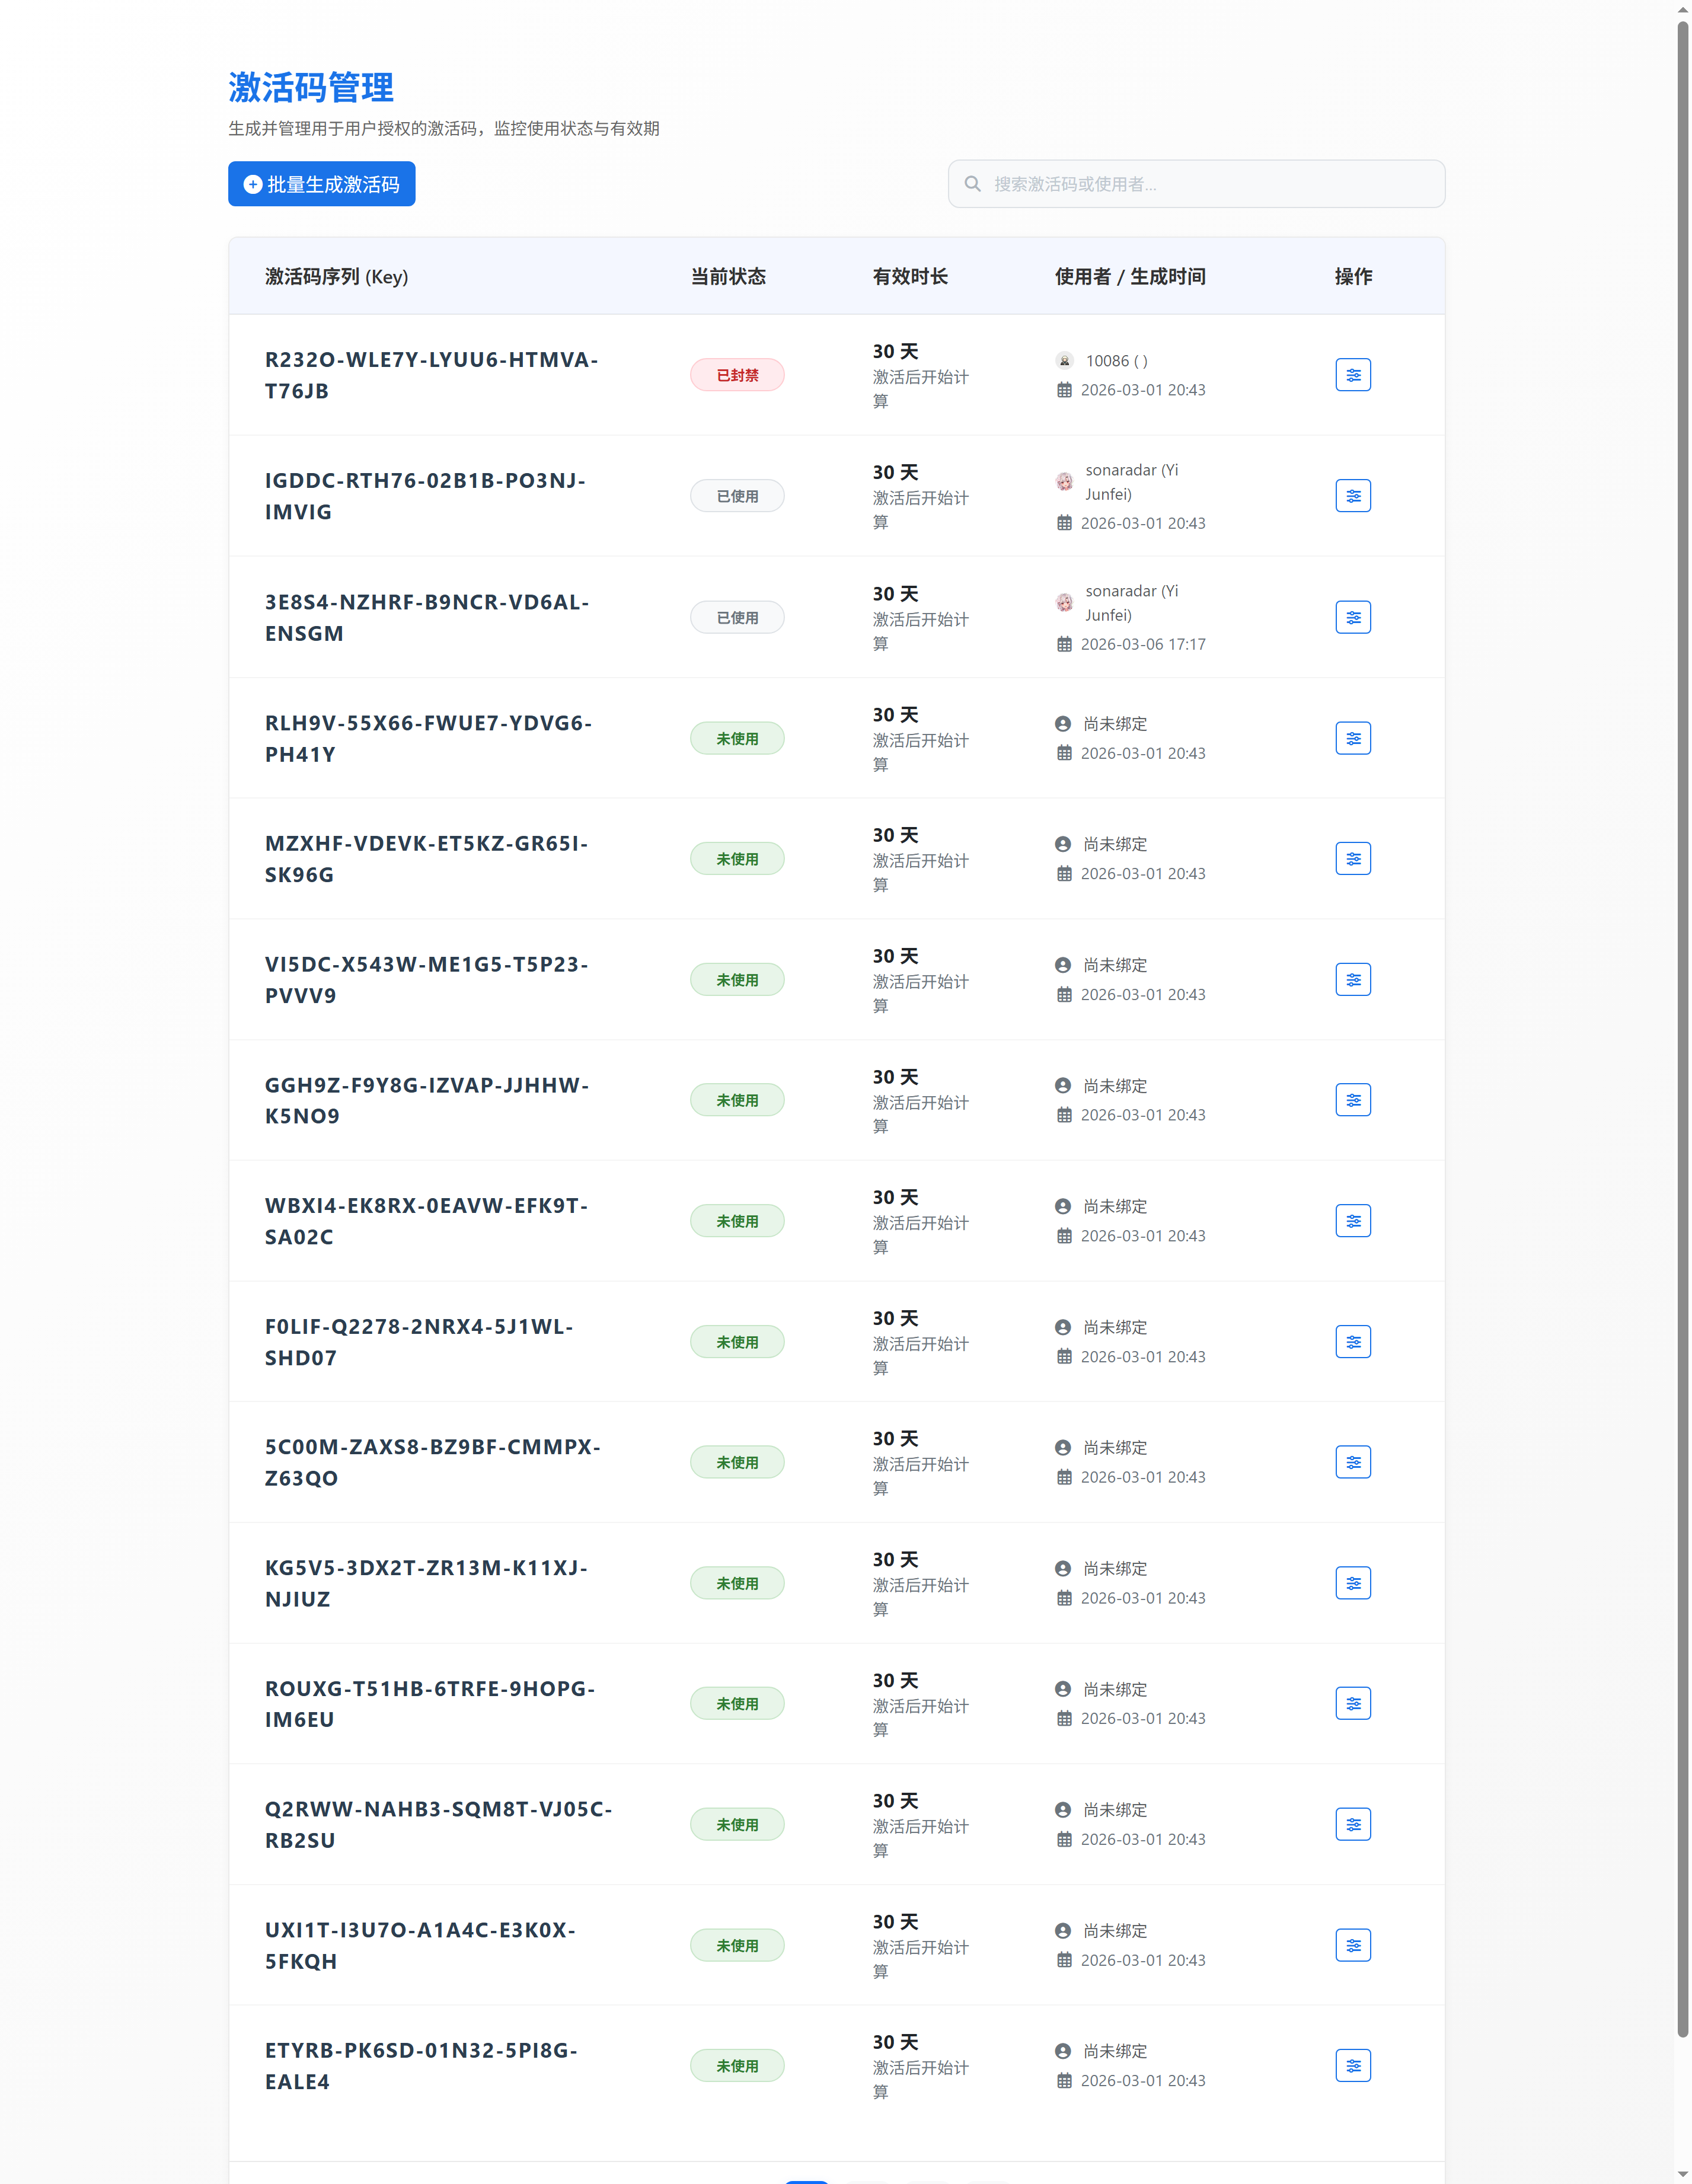
Task: Open settings icon for key R232O-WLE7Y
Action: [x=1352, y=375]
